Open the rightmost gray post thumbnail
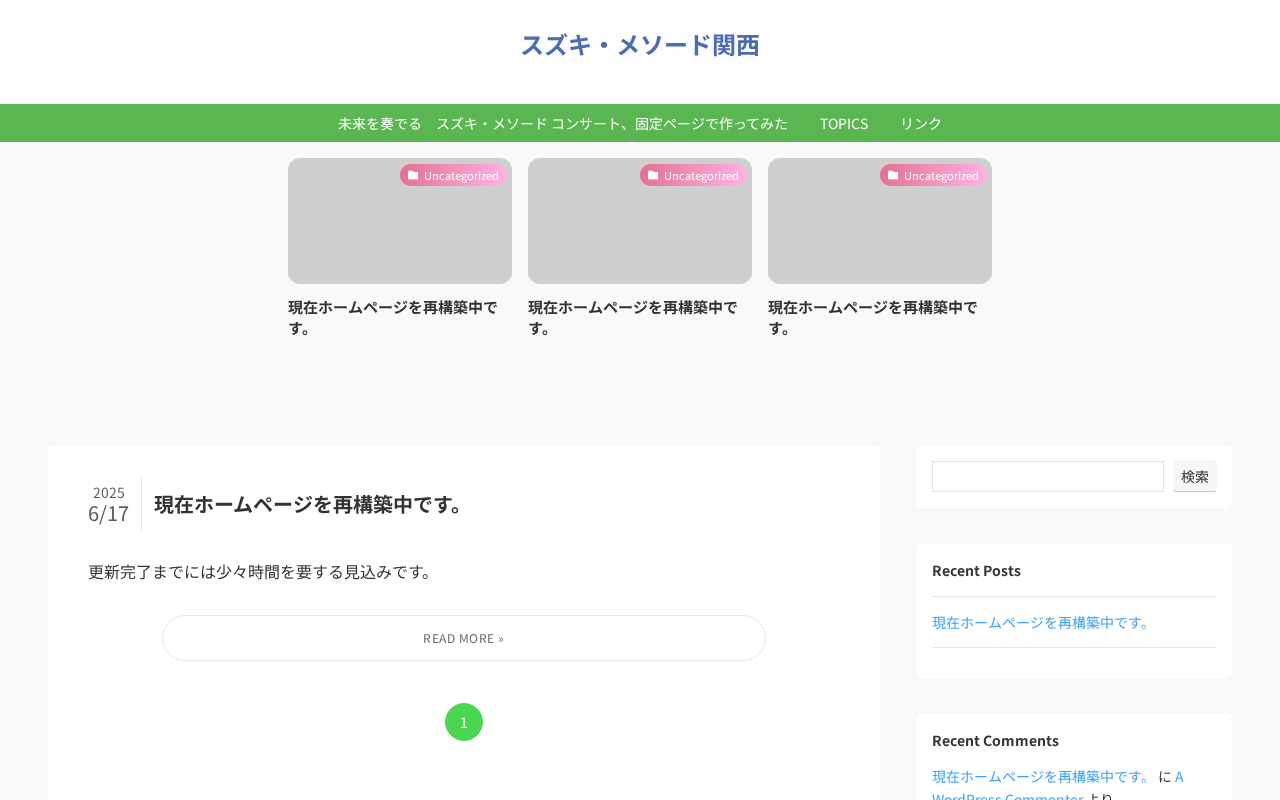The image size is (1280, 800). [880, 221]
